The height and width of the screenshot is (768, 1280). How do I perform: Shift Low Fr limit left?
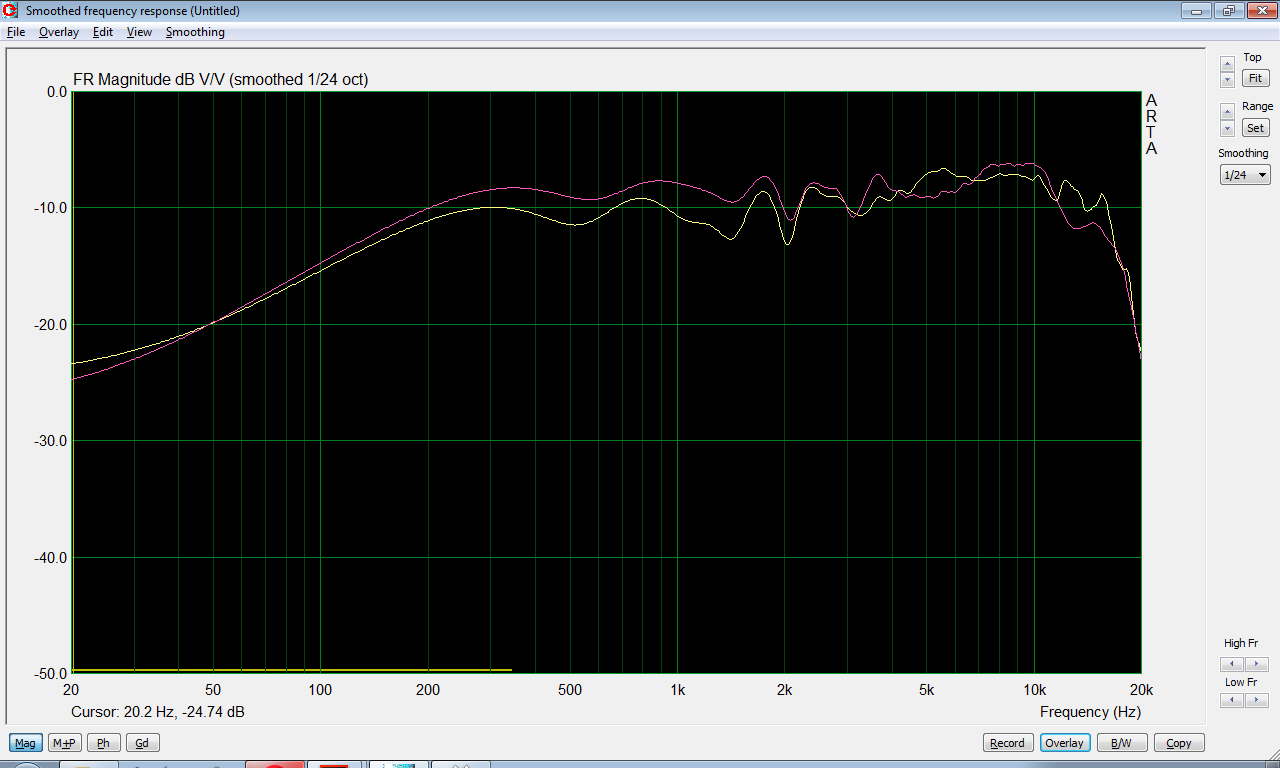tap(1232, 701)
